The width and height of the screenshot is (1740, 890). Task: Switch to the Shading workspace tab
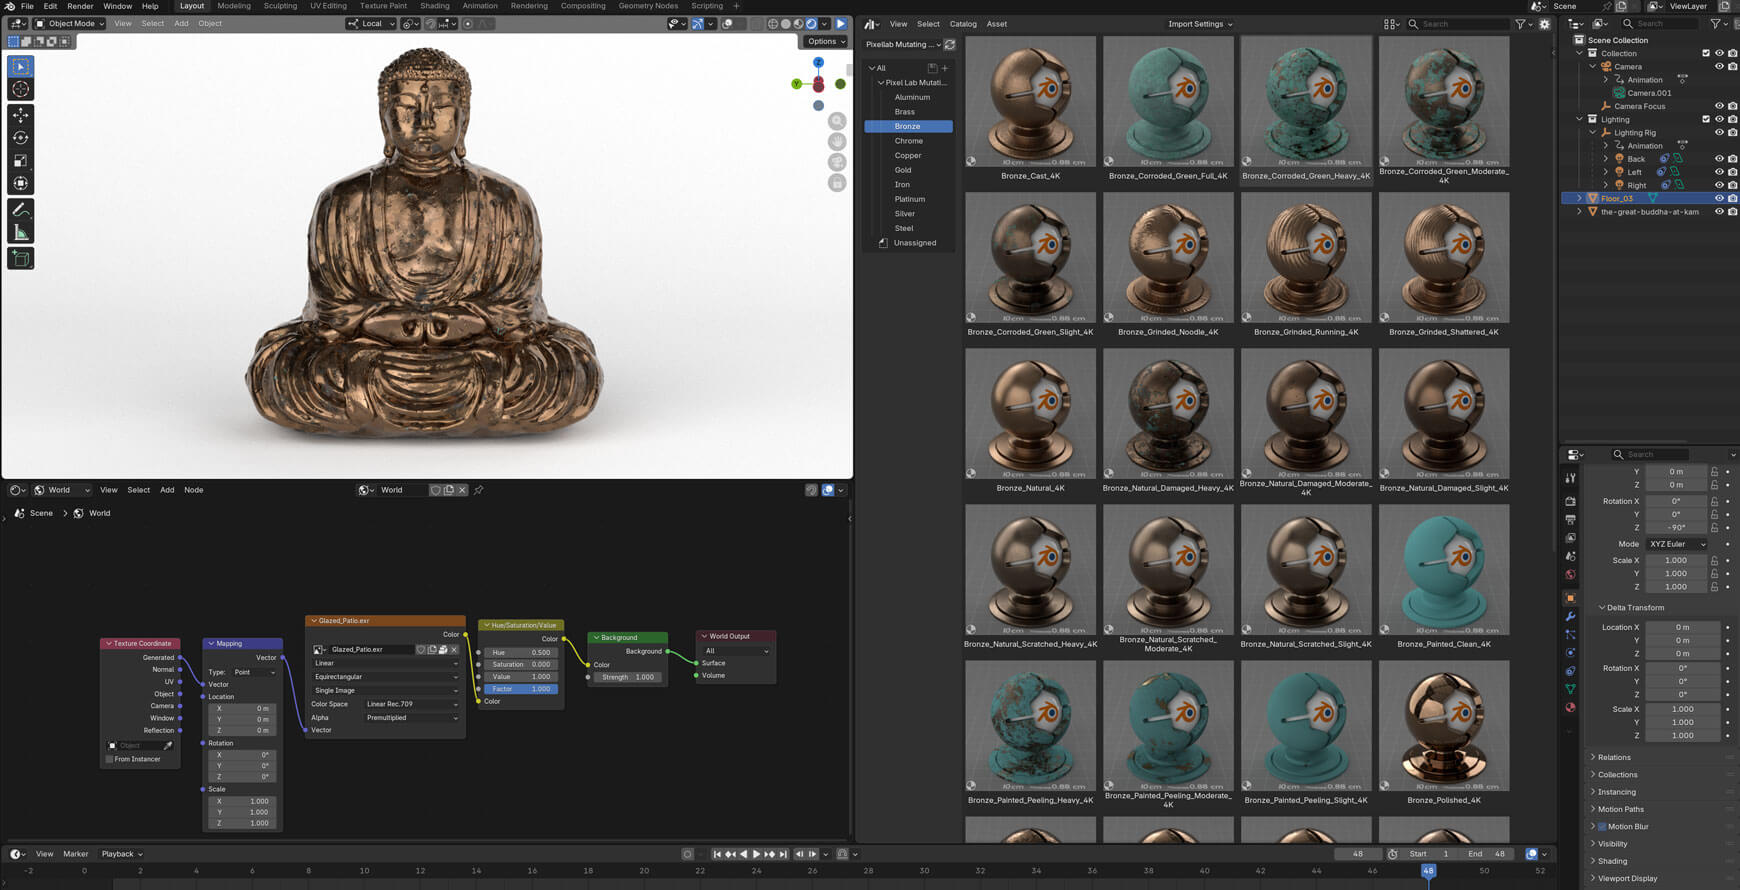[434, 6]
